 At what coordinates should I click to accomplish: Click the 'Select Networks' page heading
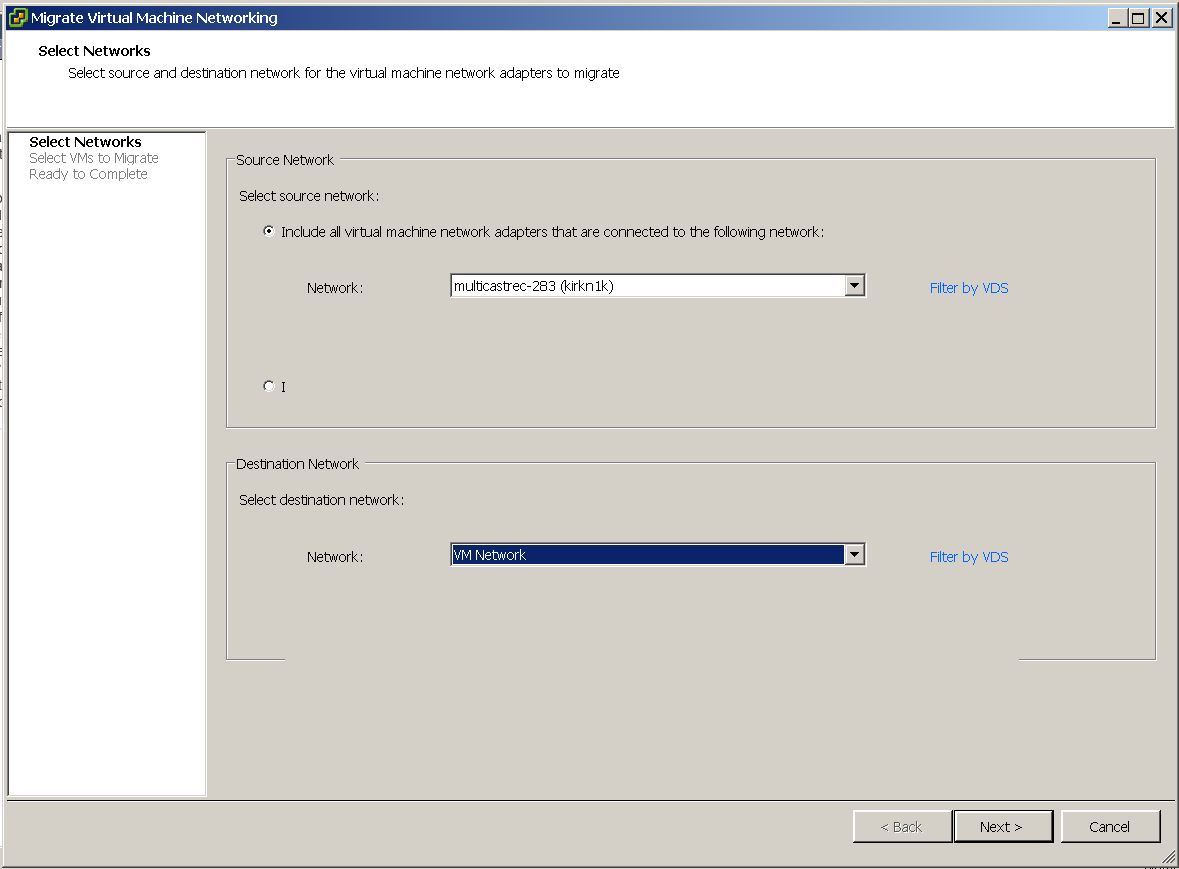(x=94, y=51)
